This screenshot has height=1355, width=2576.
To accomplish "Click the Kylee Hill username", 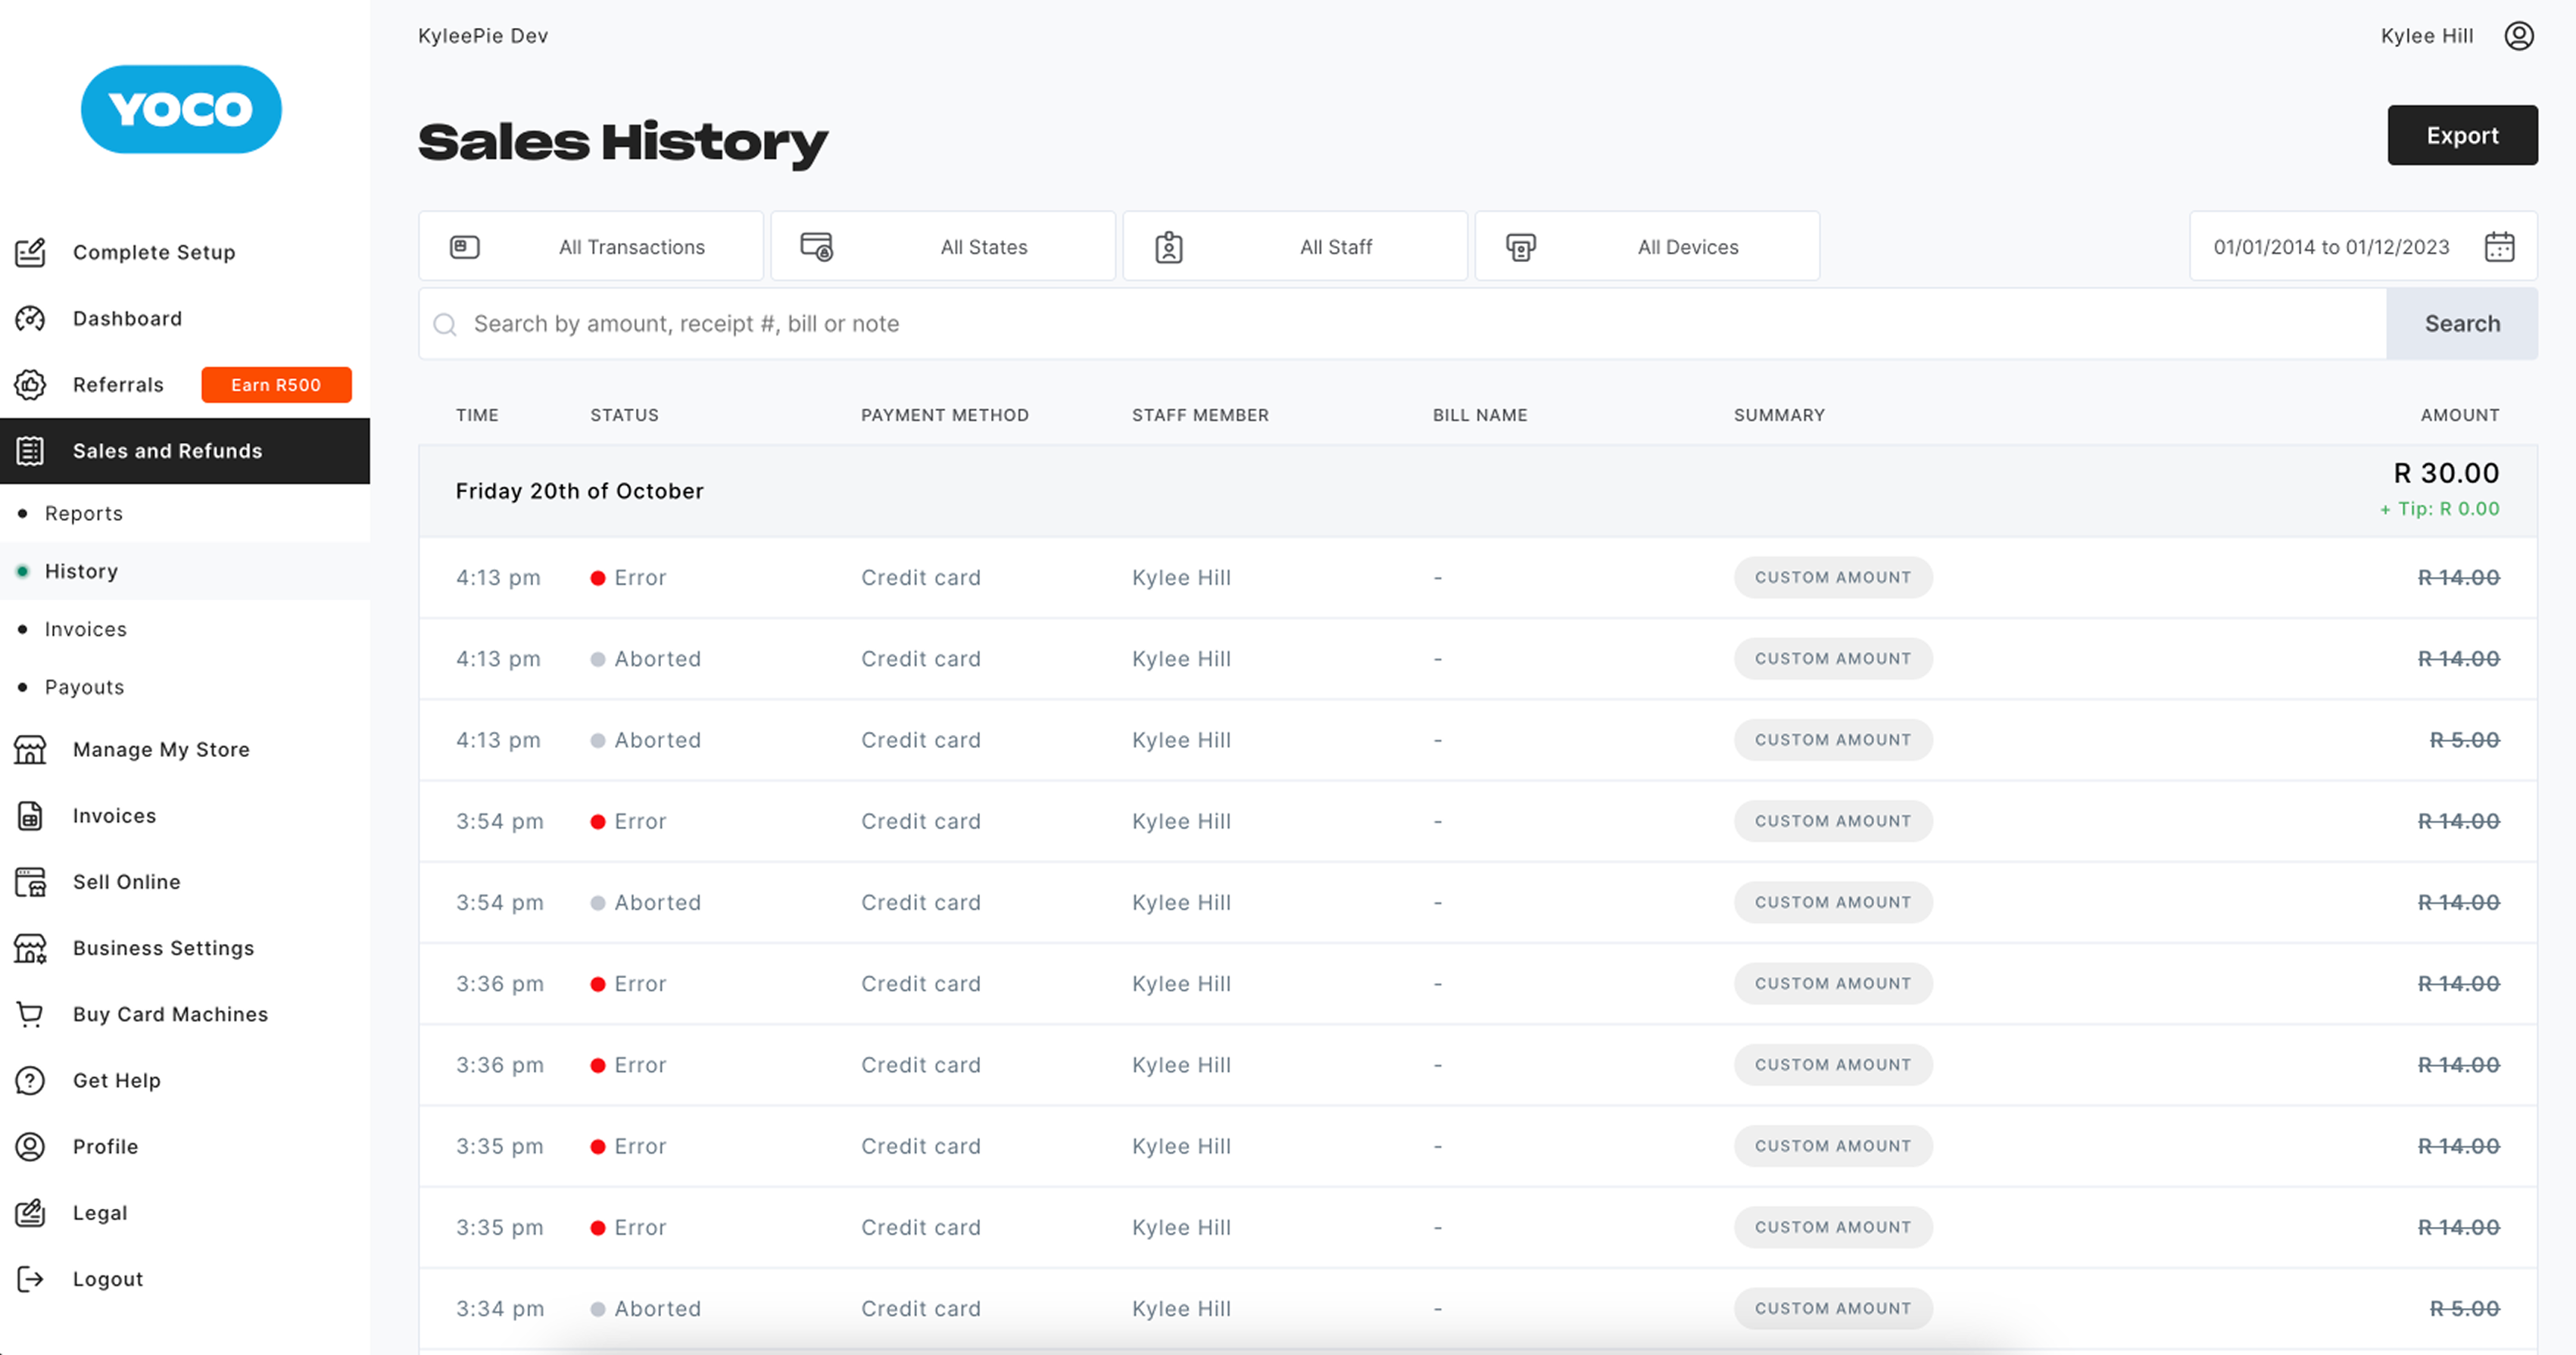I will pyautogui.click(x=2427, y=36).
